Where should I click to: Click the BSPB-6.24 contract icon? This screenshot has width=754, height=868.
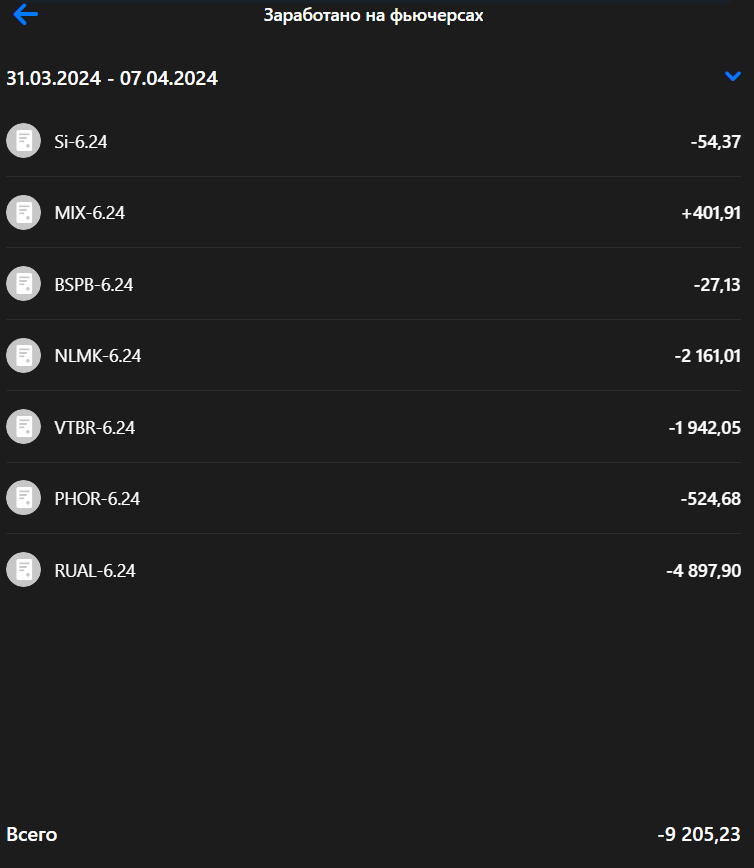point(23,284)
